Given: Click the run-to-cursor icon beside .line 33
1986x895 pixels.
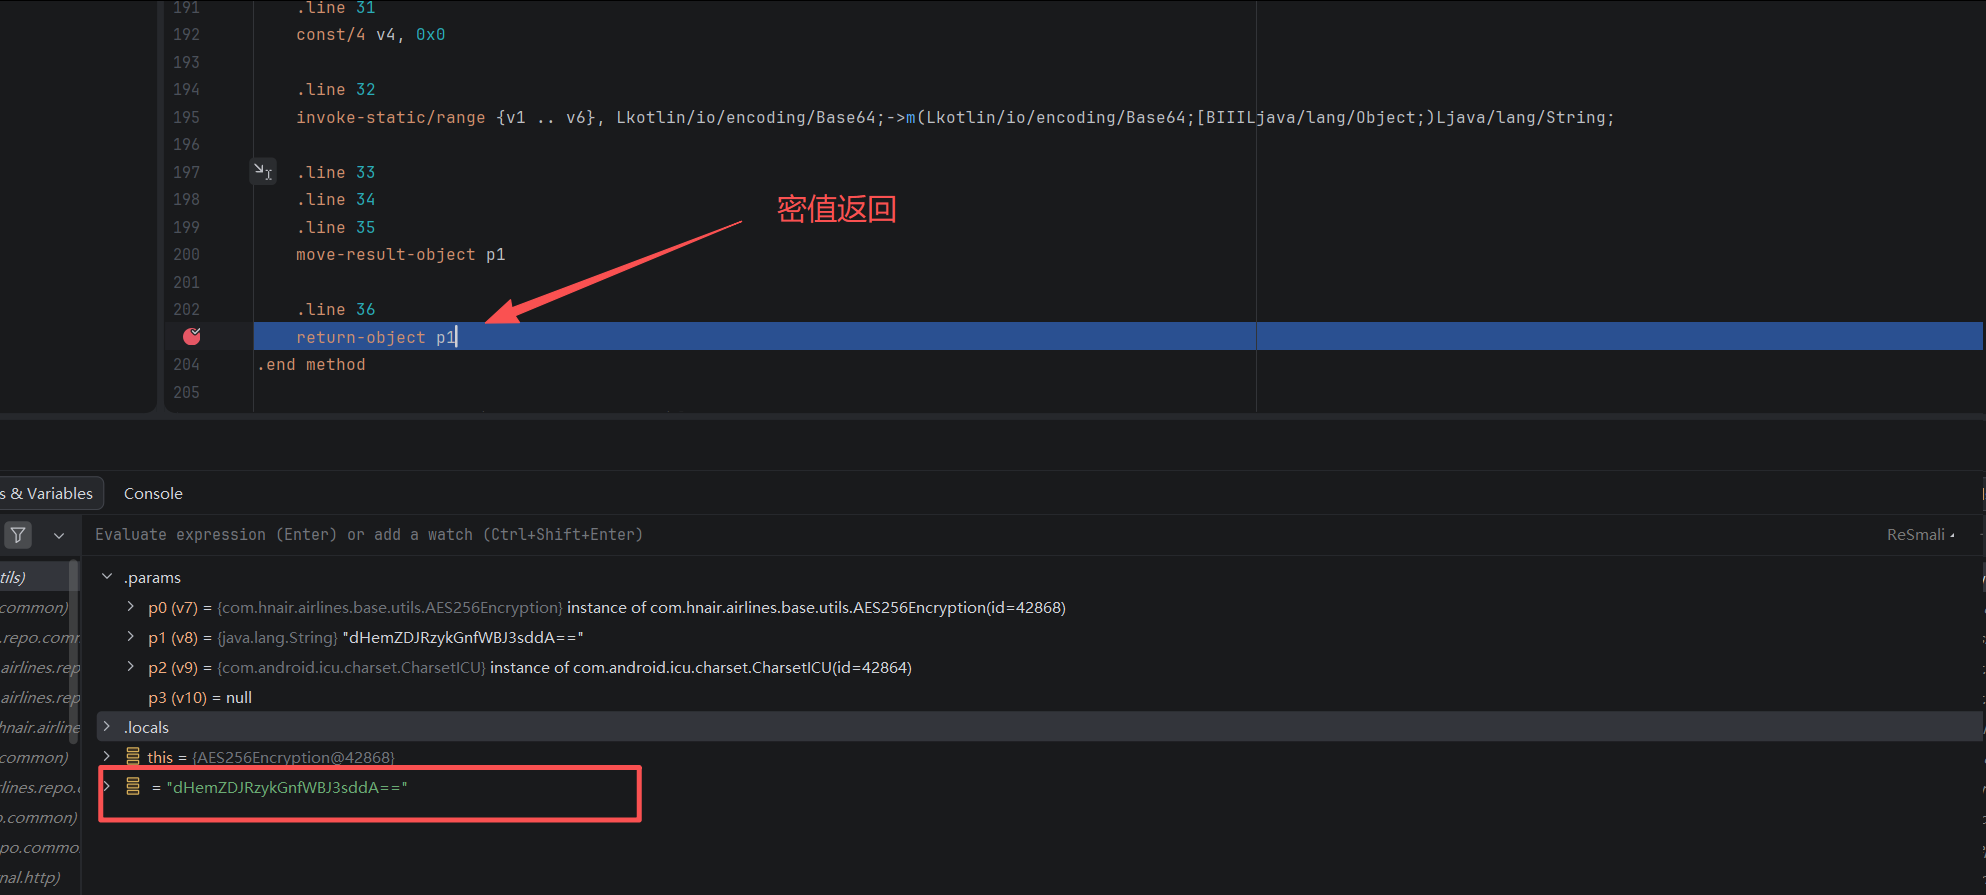Looking at the screenshot, I should (263, 172).
